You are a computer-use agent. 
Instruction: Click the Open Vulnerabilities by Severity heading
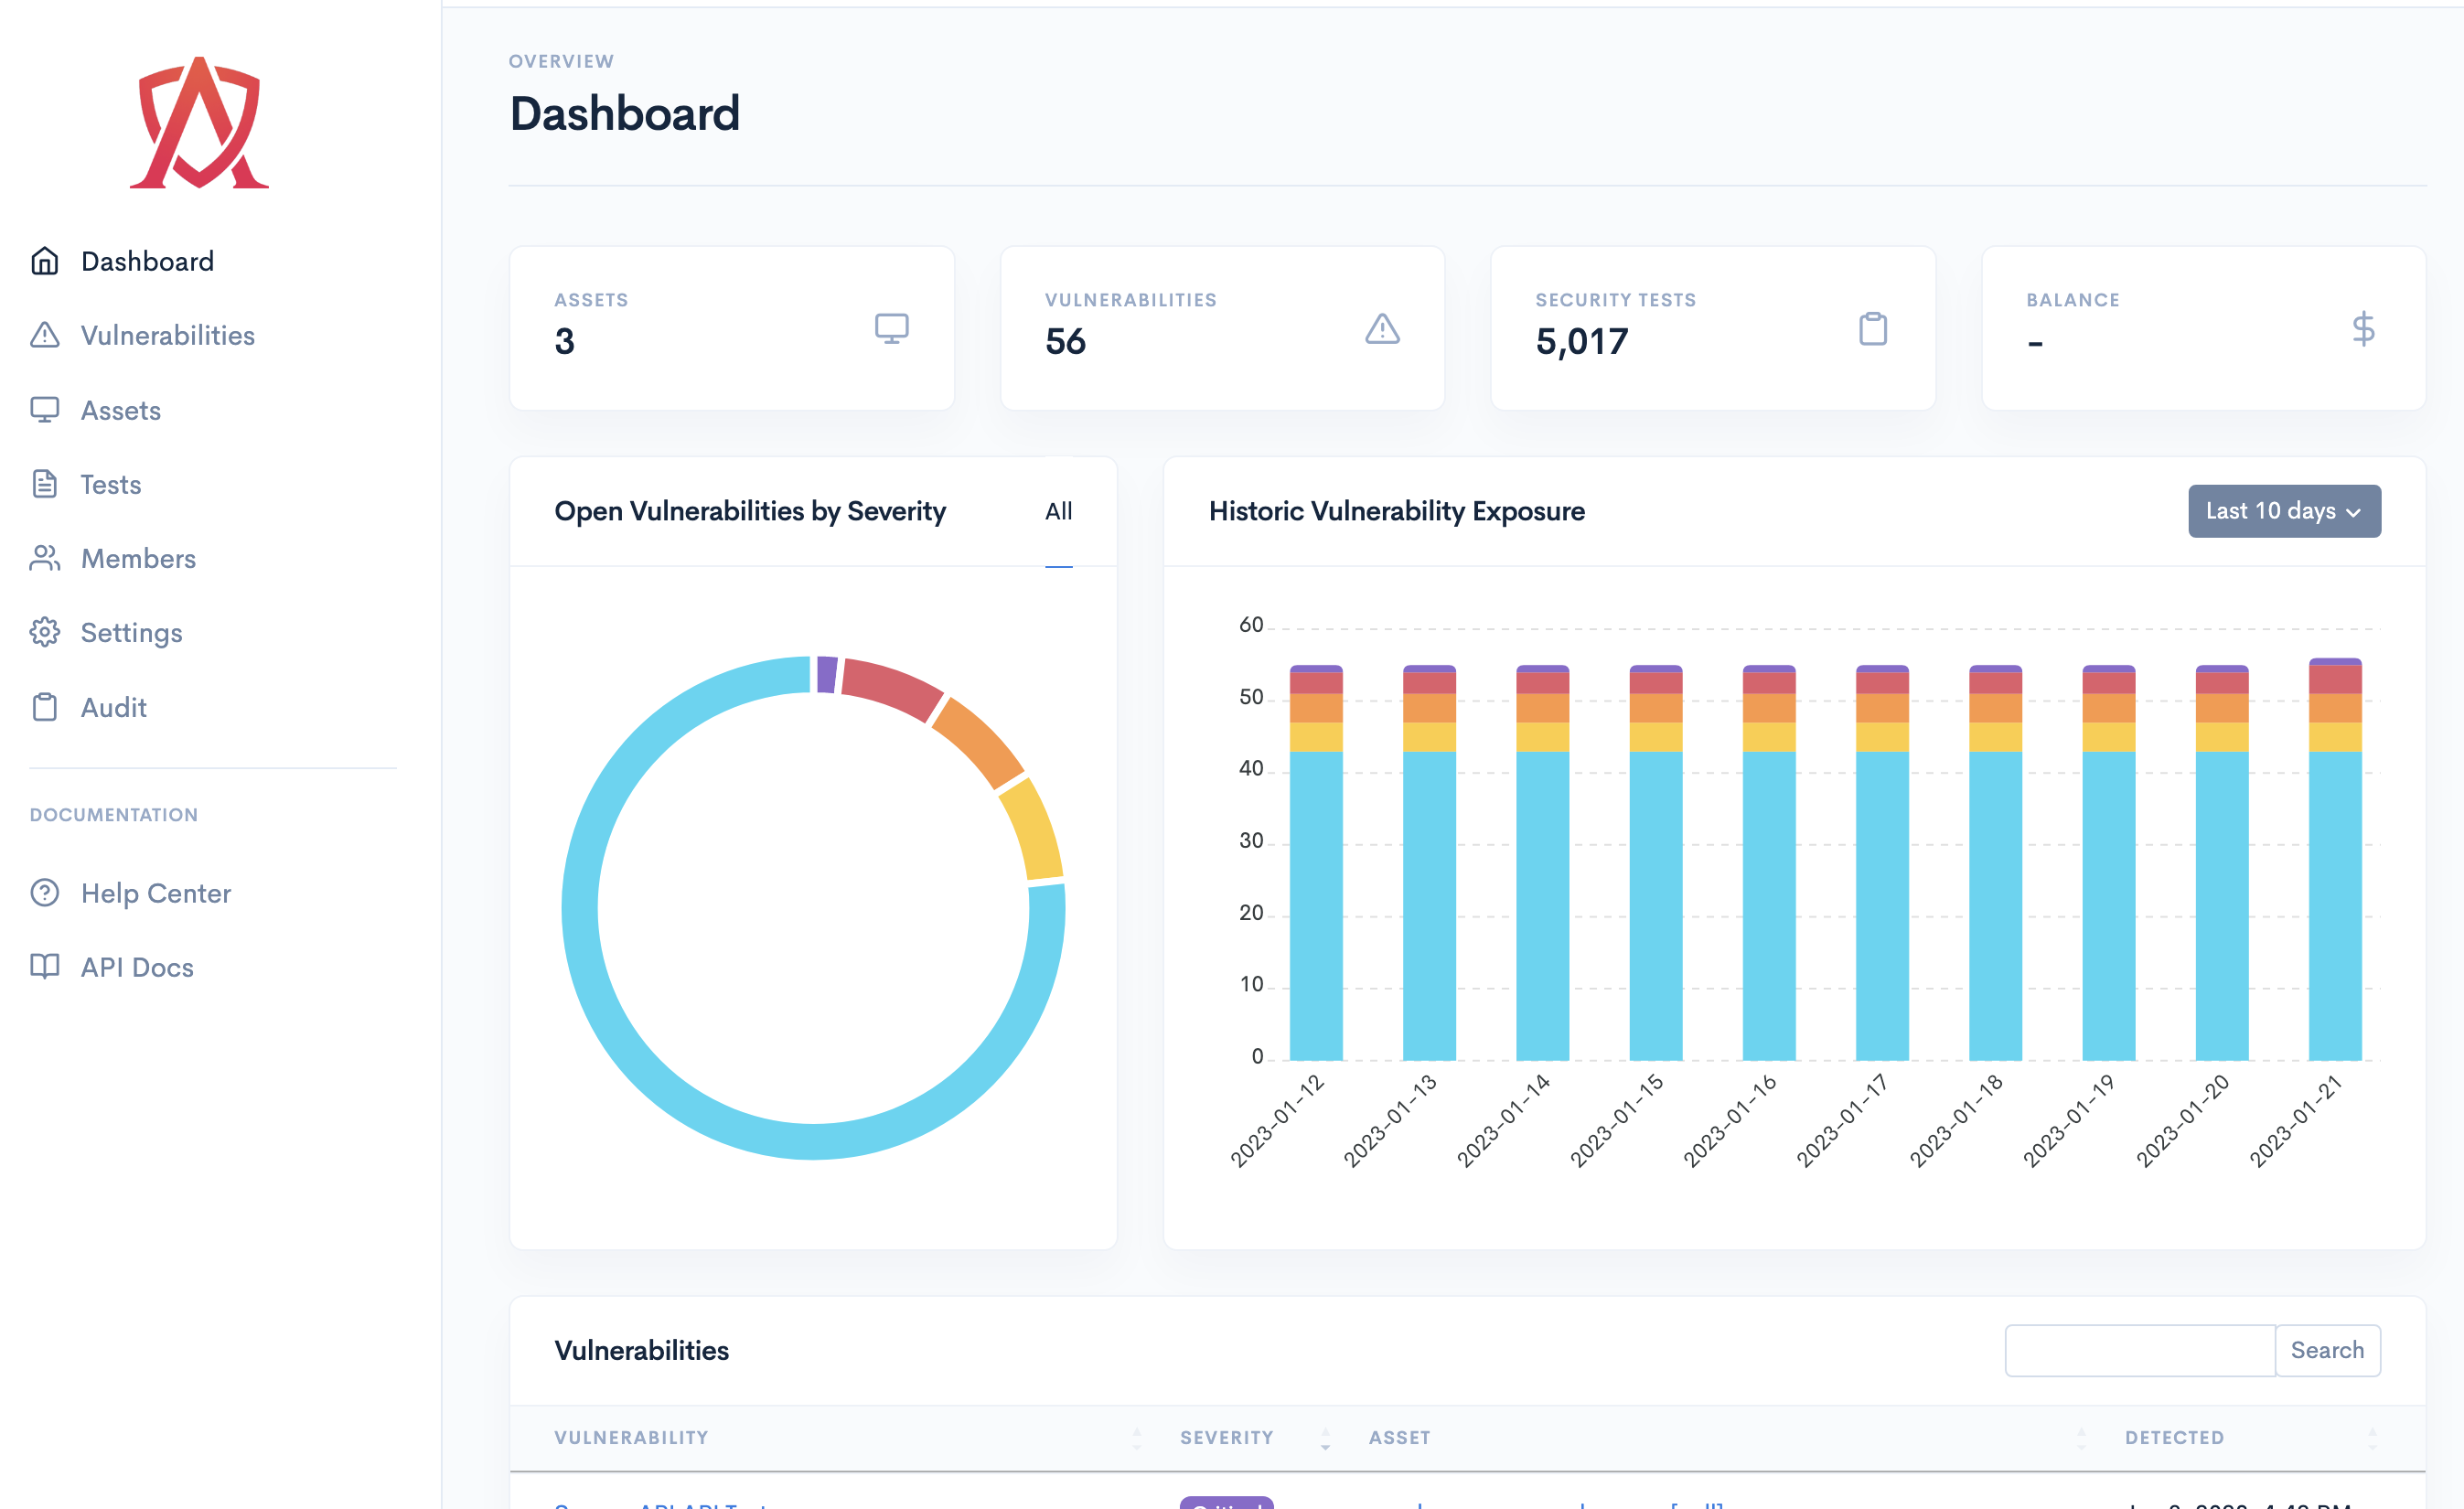pos(750,511)
